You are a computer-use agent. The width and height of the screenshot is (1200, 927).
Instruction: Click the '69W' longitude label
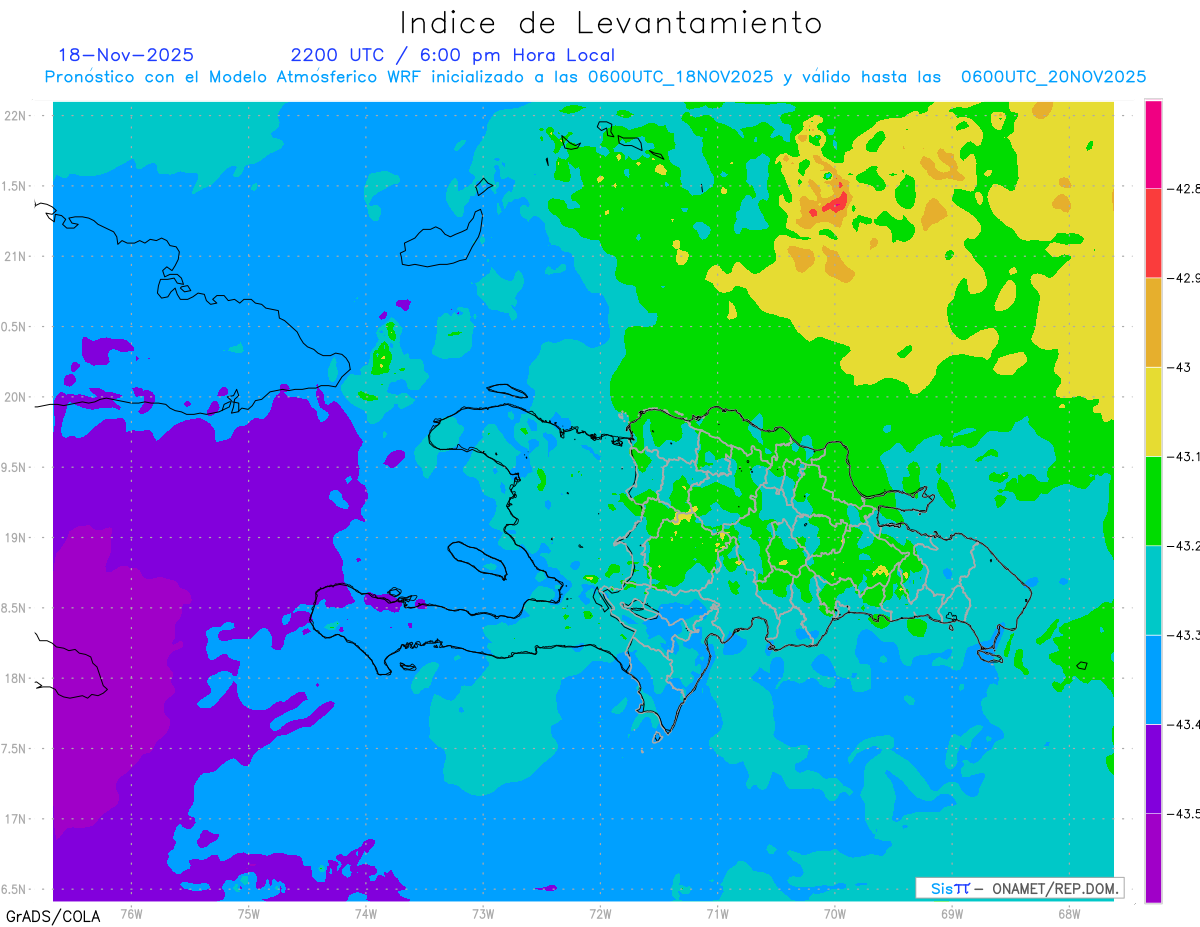tap(951, 913)
